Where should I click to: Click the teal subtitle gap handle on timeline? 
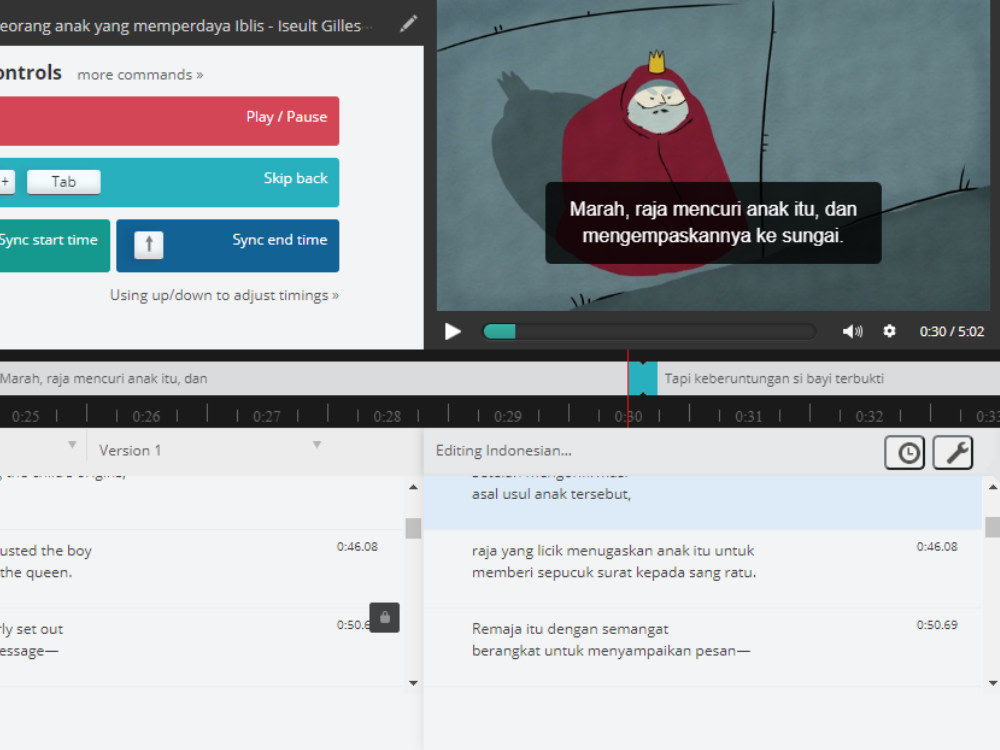(x=643, y=378)
